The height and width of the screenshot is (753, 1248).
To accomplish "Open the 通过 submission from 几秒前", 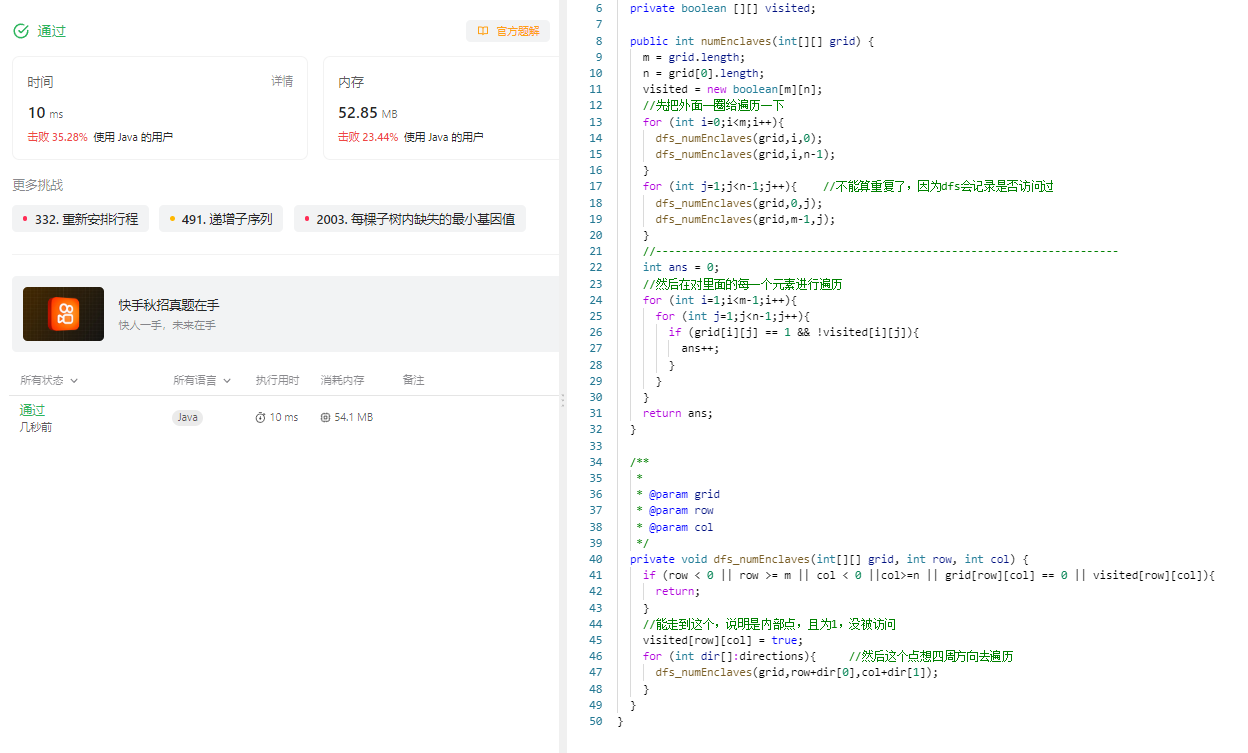I will tap(33, 410).
